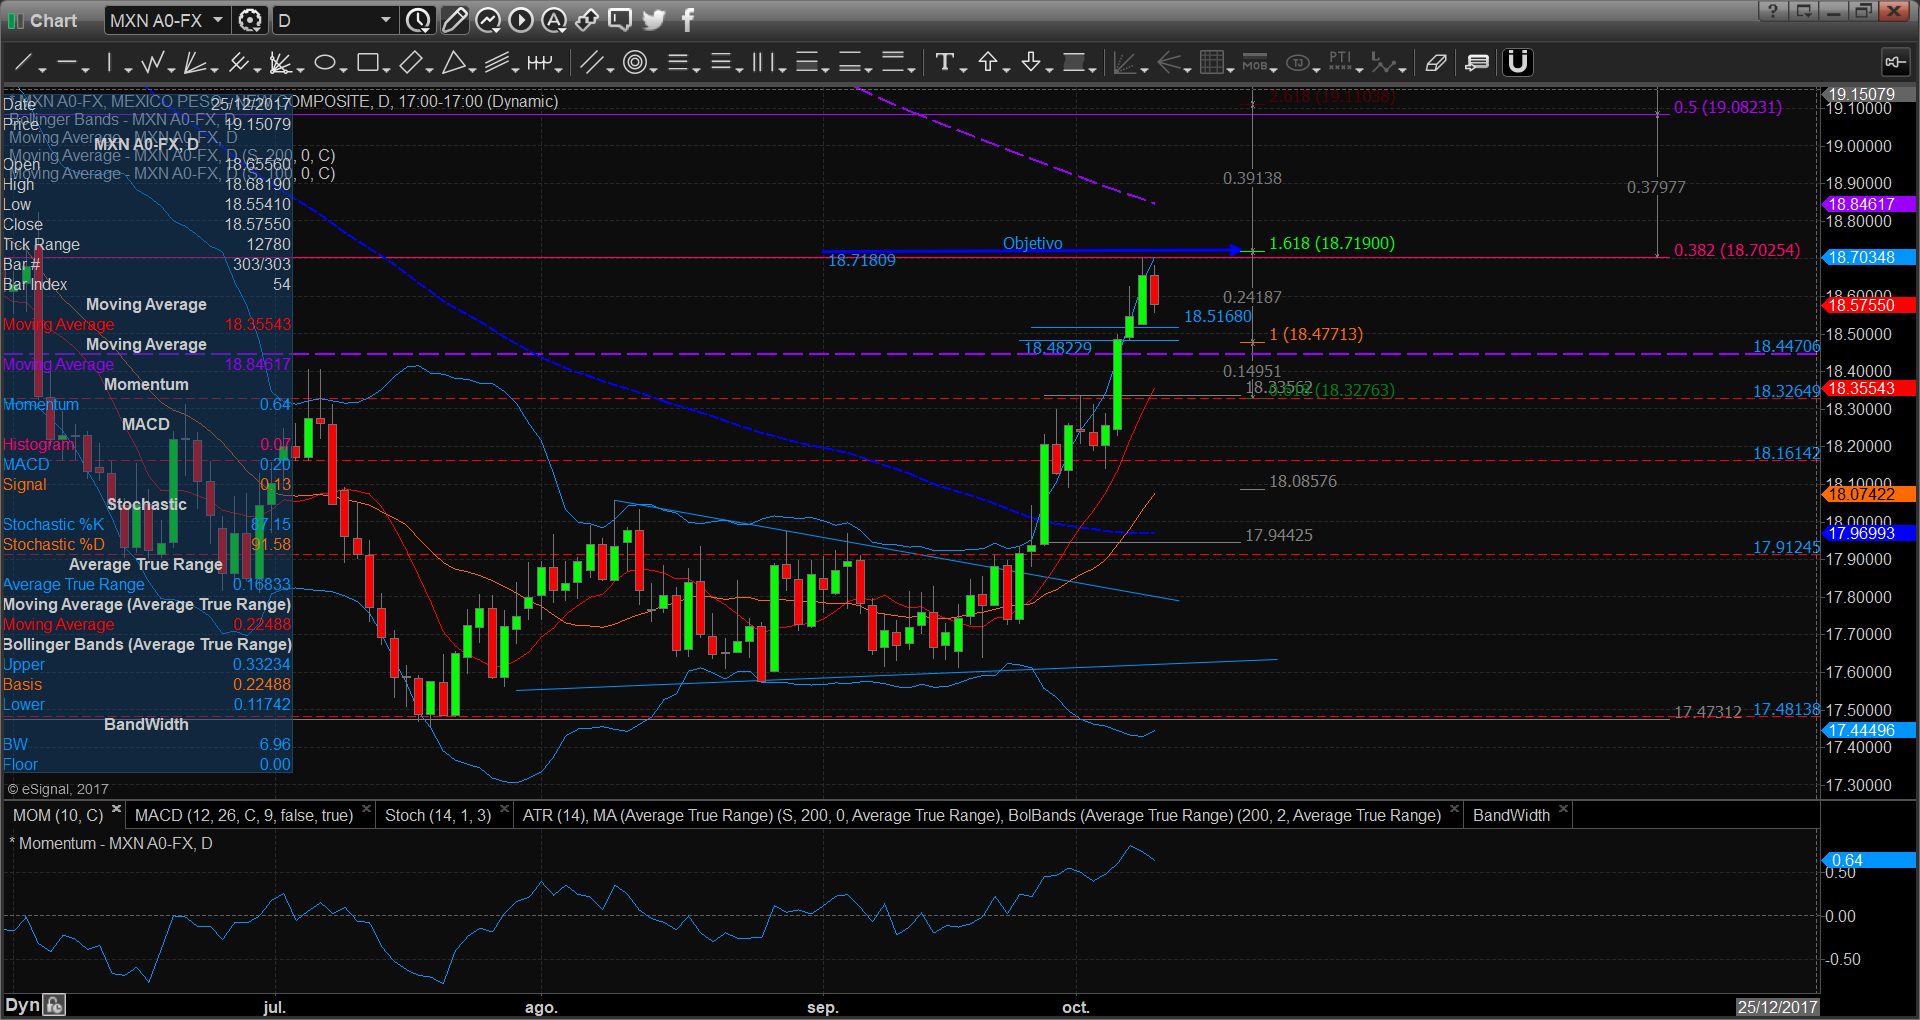Expand the ellipse tool dropdown arrow

343,69
